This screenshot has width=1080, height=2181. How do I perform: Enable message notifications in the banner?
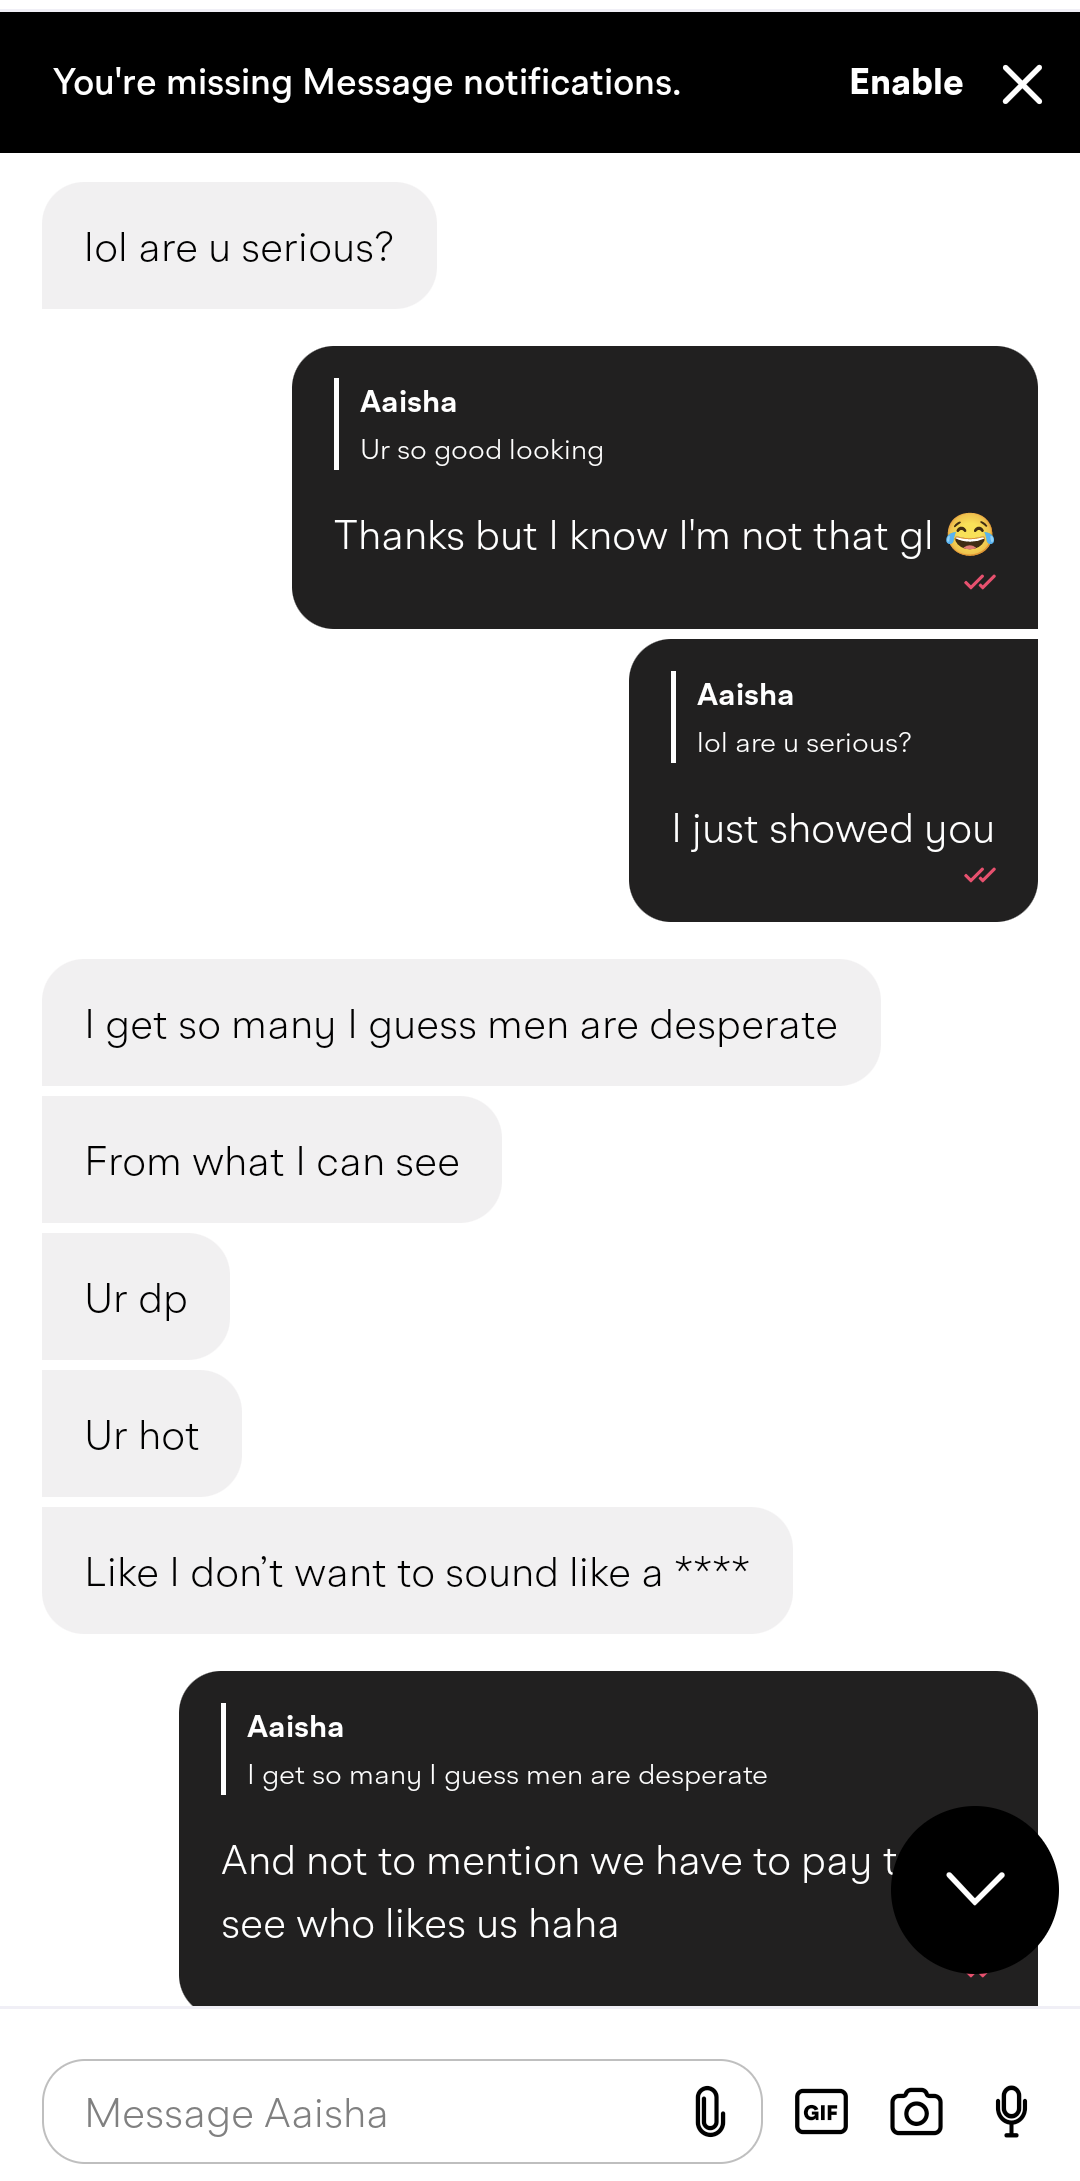click(x=906, y=83)
